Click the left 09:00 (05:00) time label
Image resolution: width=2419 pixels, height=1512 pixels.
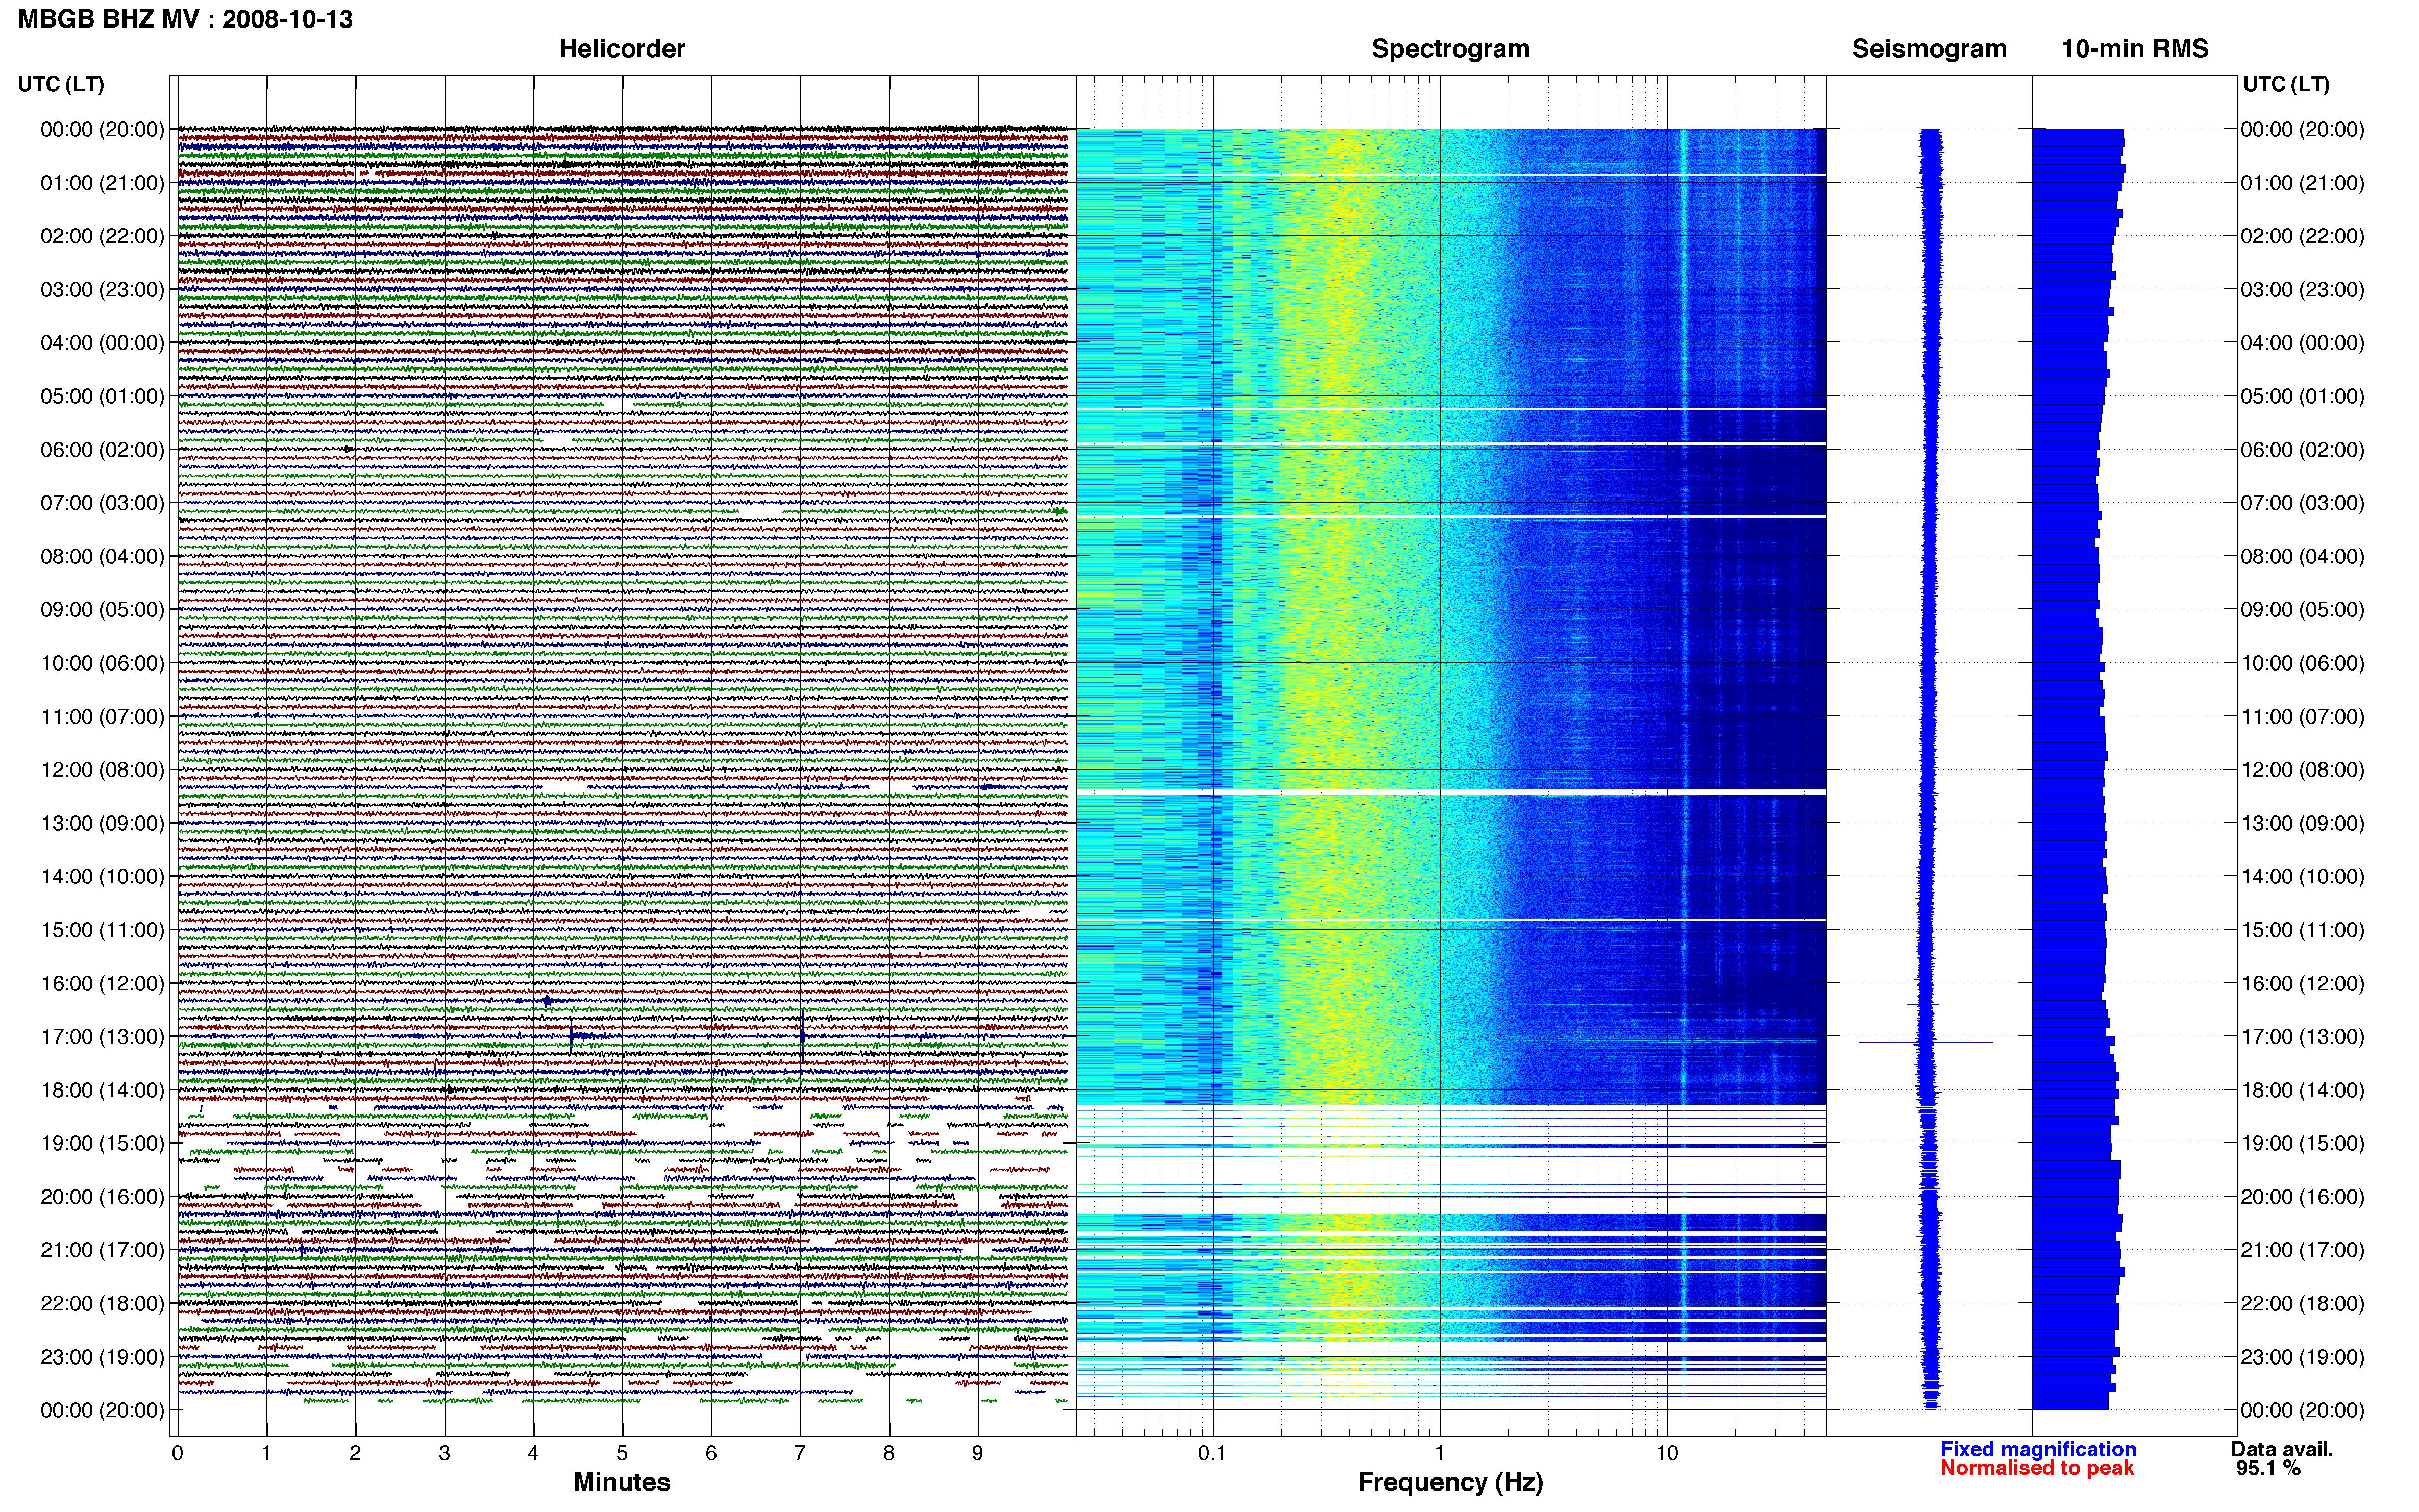tap(102, 610)
